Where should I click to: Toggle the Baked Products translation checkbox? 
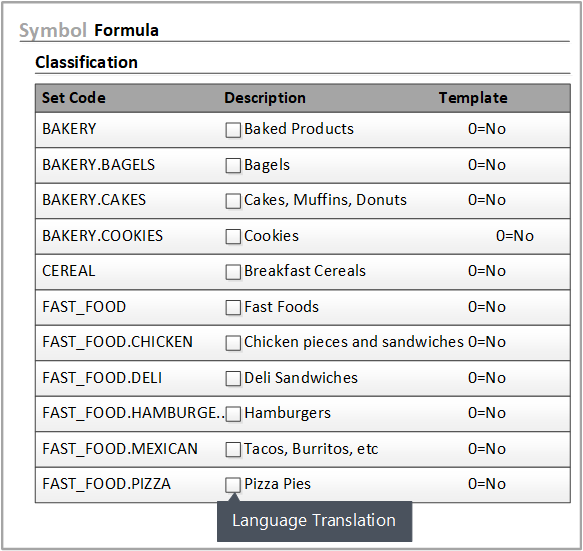pos(233,130)
